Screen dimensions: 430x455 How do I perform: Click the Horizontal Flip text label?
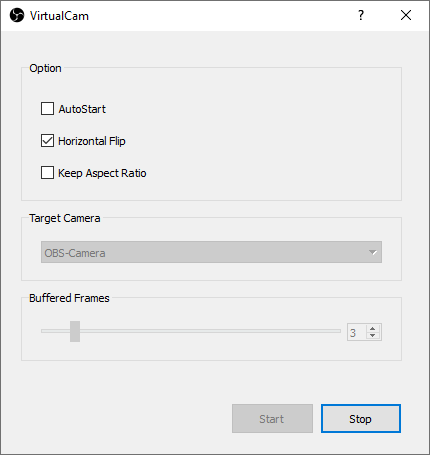[x=92, y=141]
